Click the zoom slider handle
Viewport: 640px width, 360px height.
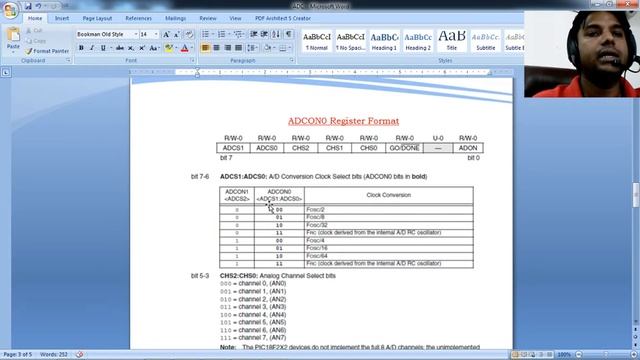[606, 355]
